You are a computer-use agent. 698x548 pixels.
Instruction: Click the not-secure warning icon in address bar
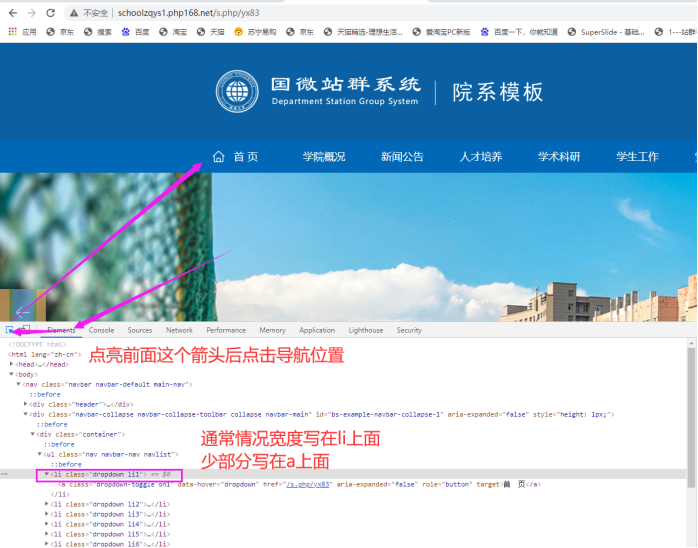tap(76, 13)
